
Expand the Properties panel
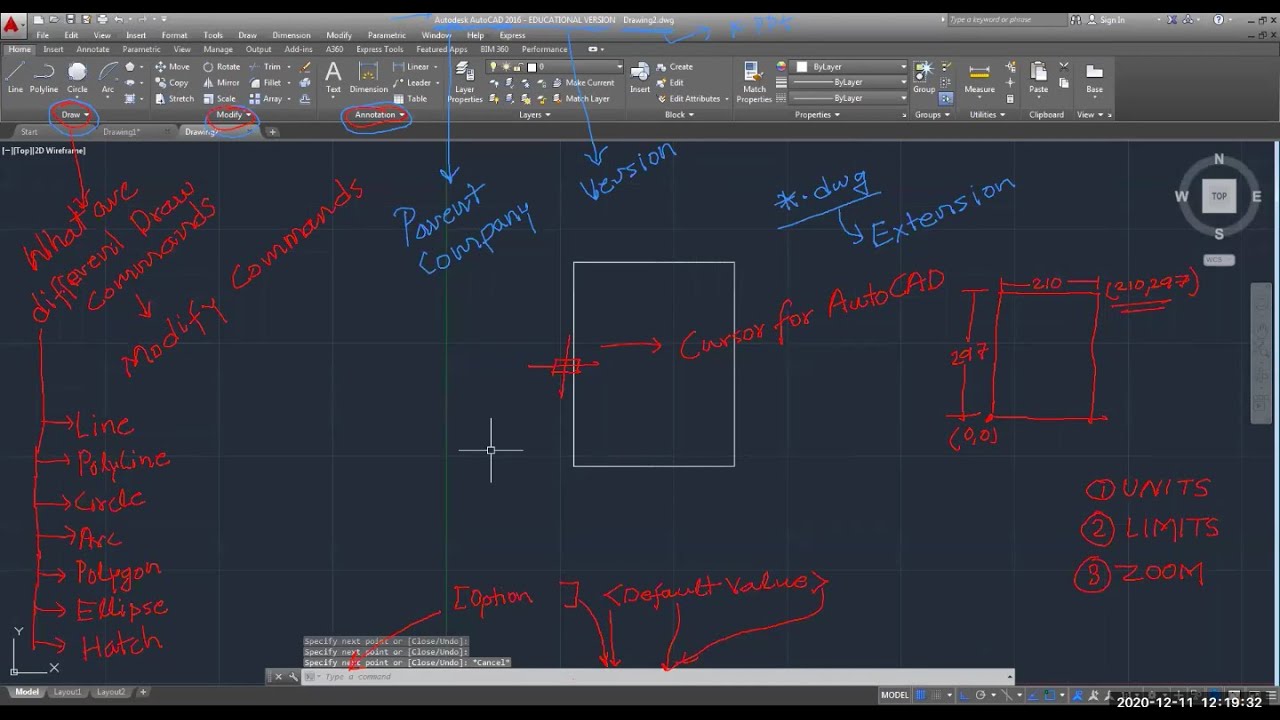[x=817, y=115]
